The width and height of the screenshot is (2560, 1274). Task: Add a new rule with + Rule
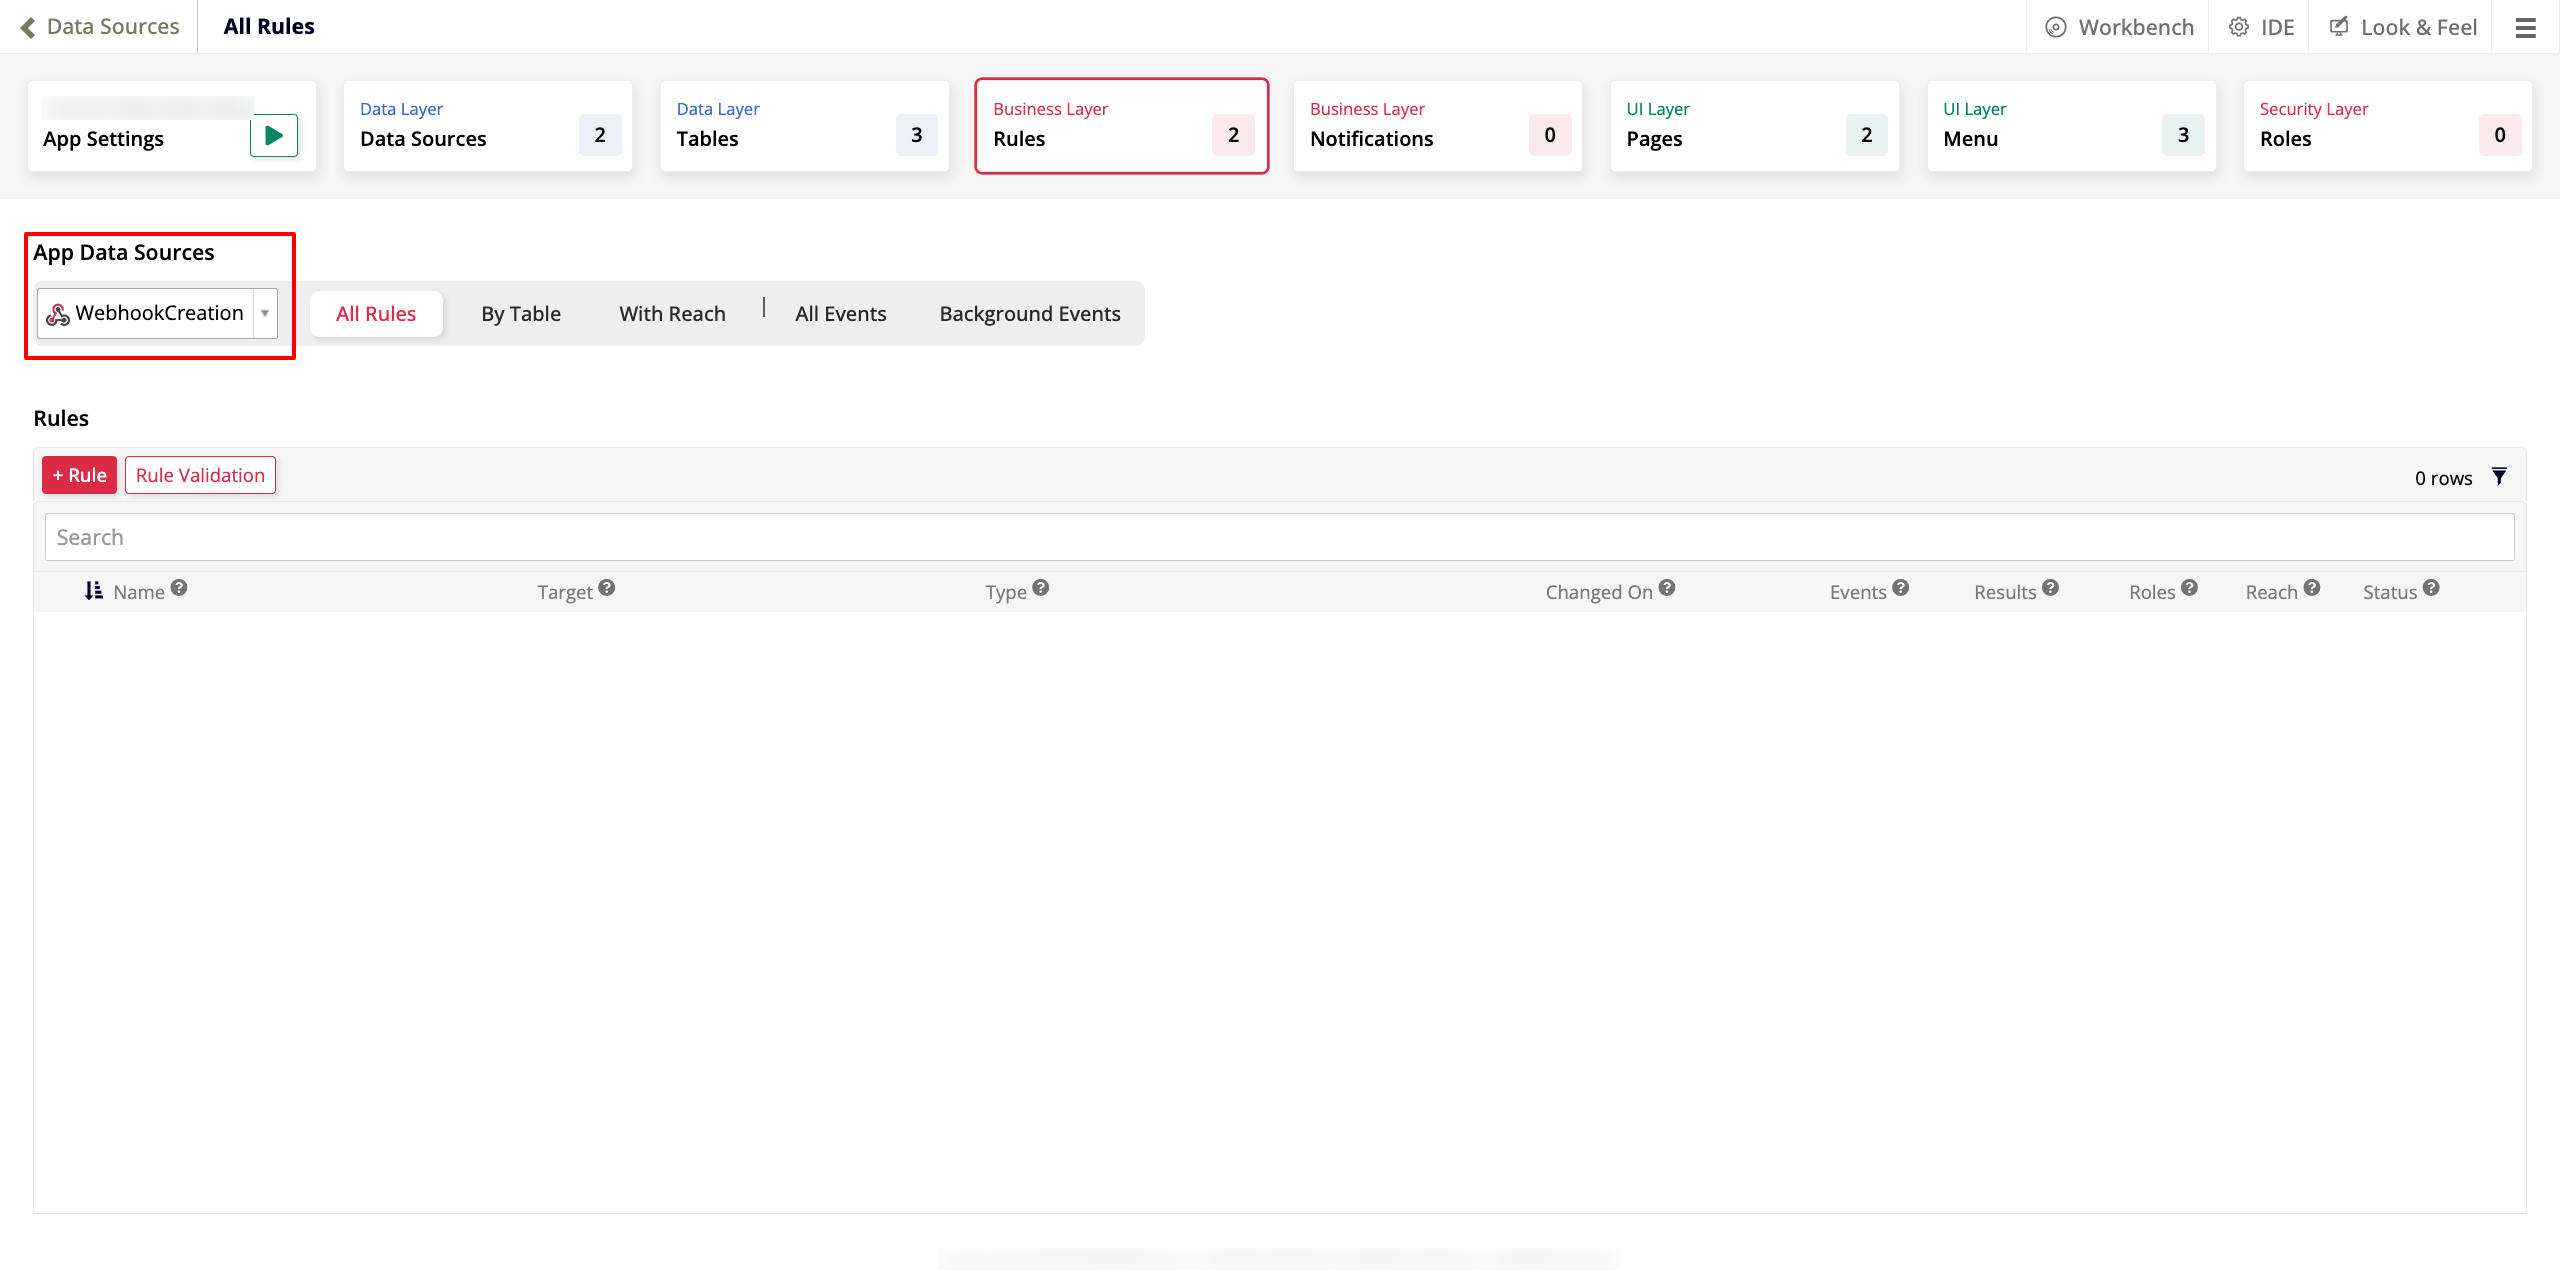pyautogui.click(x=79, y=475)
